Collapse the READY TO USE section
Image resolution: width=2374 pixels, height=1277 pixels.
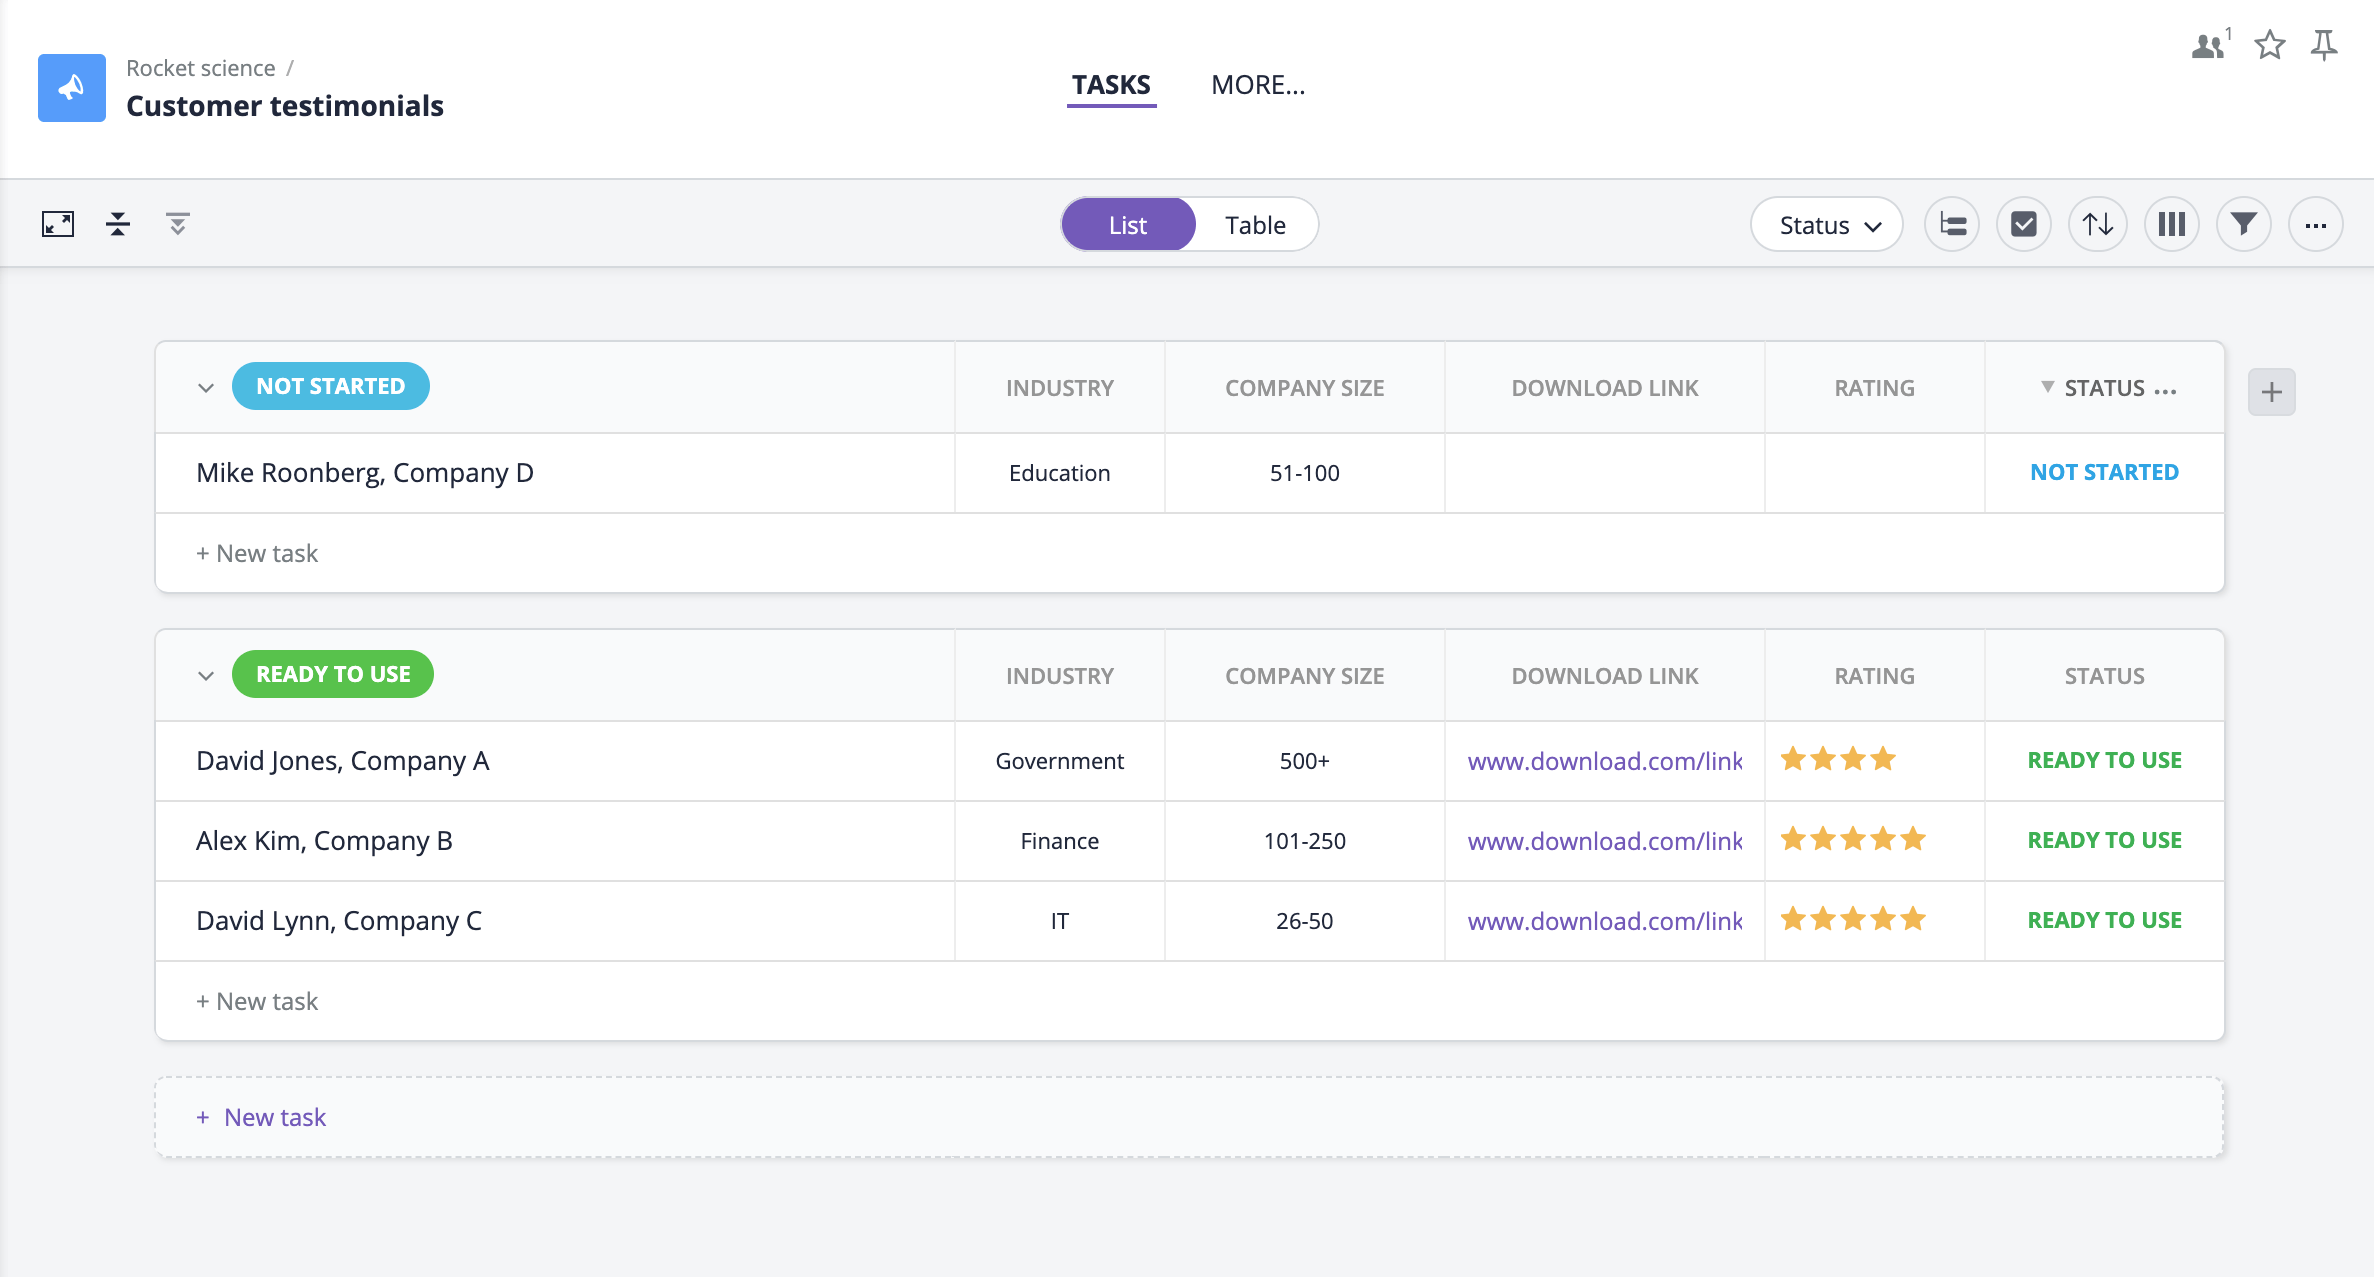click(x=204, y=675)
